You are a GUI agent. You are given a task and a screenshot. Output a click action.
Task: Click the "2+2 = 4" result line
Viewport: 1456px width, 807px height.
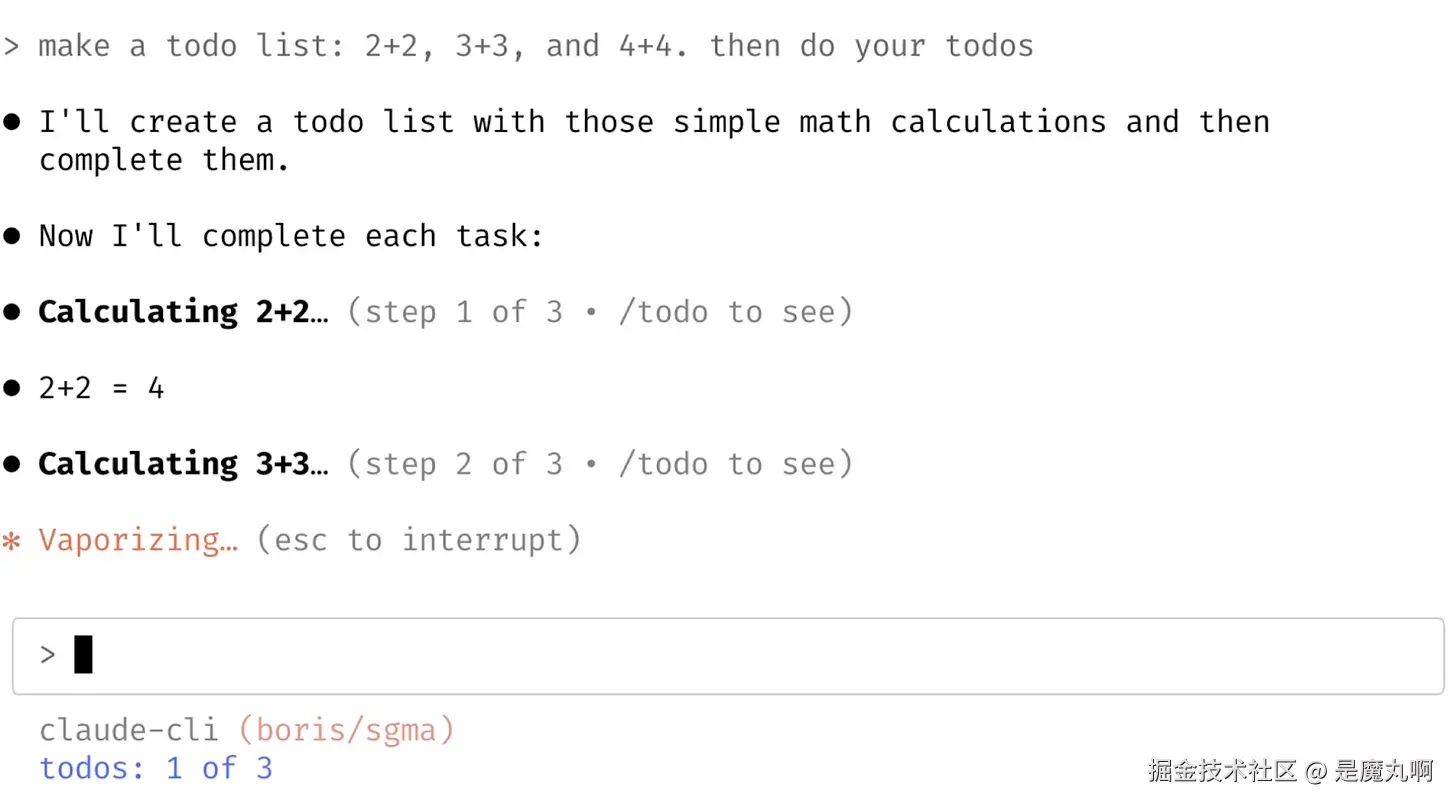tap(101, 388)
